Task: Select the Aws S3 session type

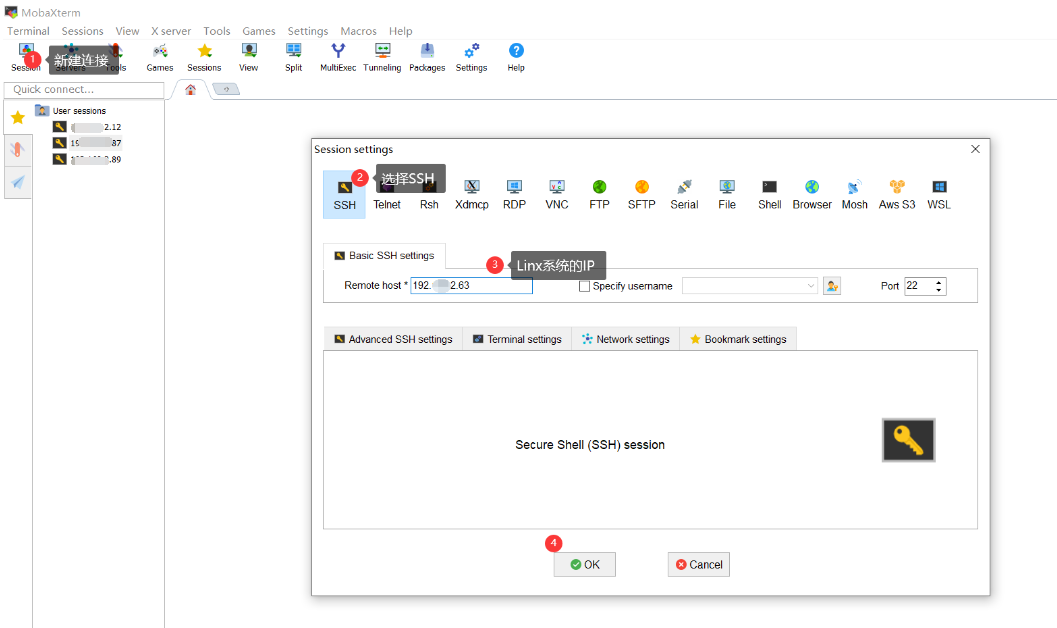Action: [897, 195]
